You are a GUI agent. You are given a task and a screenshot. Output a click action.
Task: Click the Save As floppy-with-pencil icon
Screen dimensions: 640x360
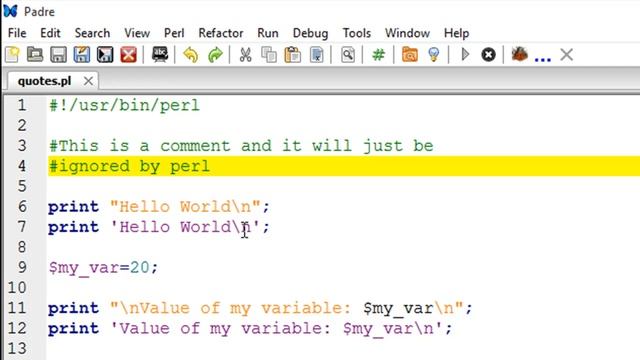82,54
